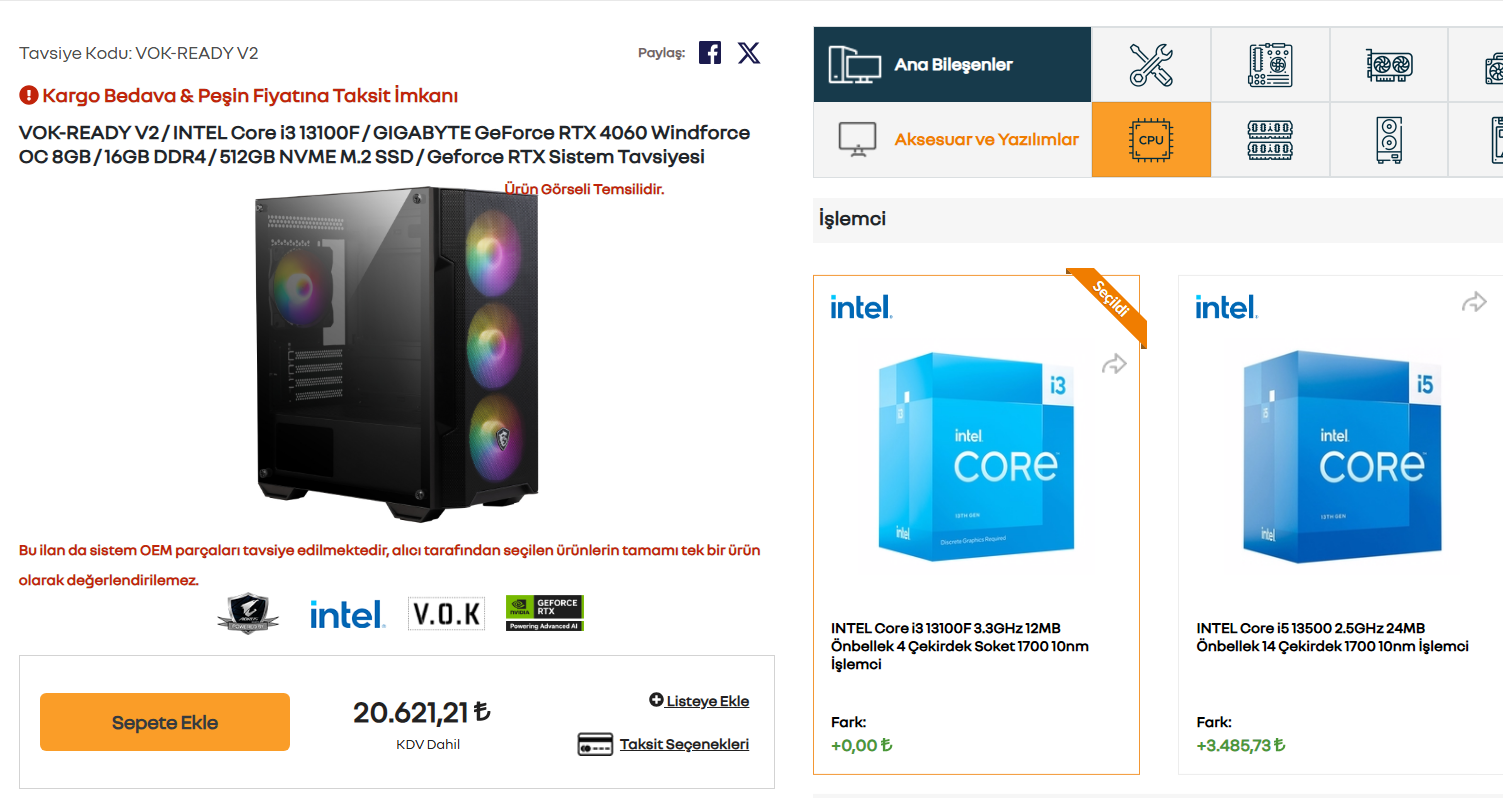Click the V.O.K brand logo
This screenshot has width=1503, height=798.
446,614
